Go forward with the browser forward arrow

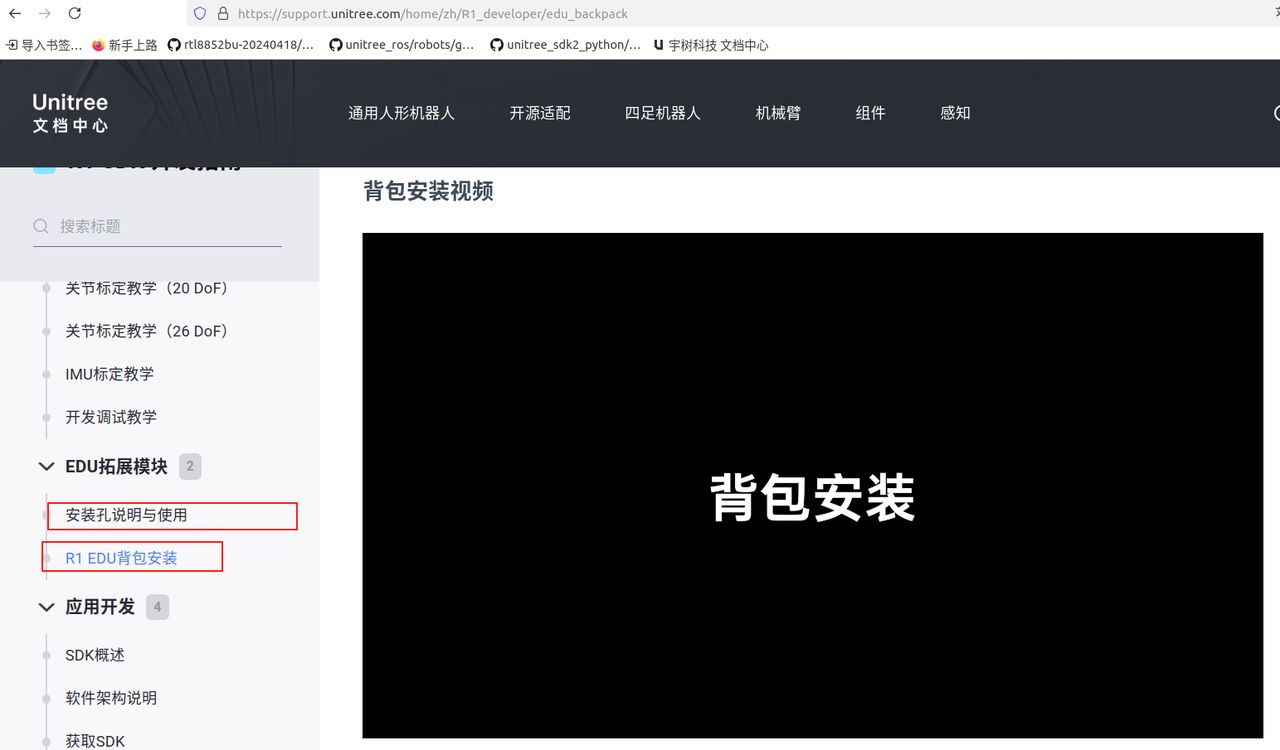click(x=44, y=14)
